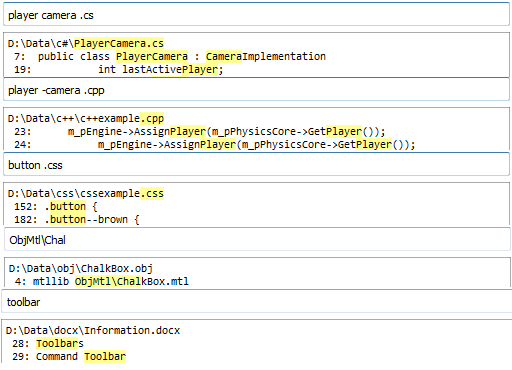Open result path D:\Data\c++\c++example.cpp
This screenshot has height=370, width=512.
tap(86, 119)
